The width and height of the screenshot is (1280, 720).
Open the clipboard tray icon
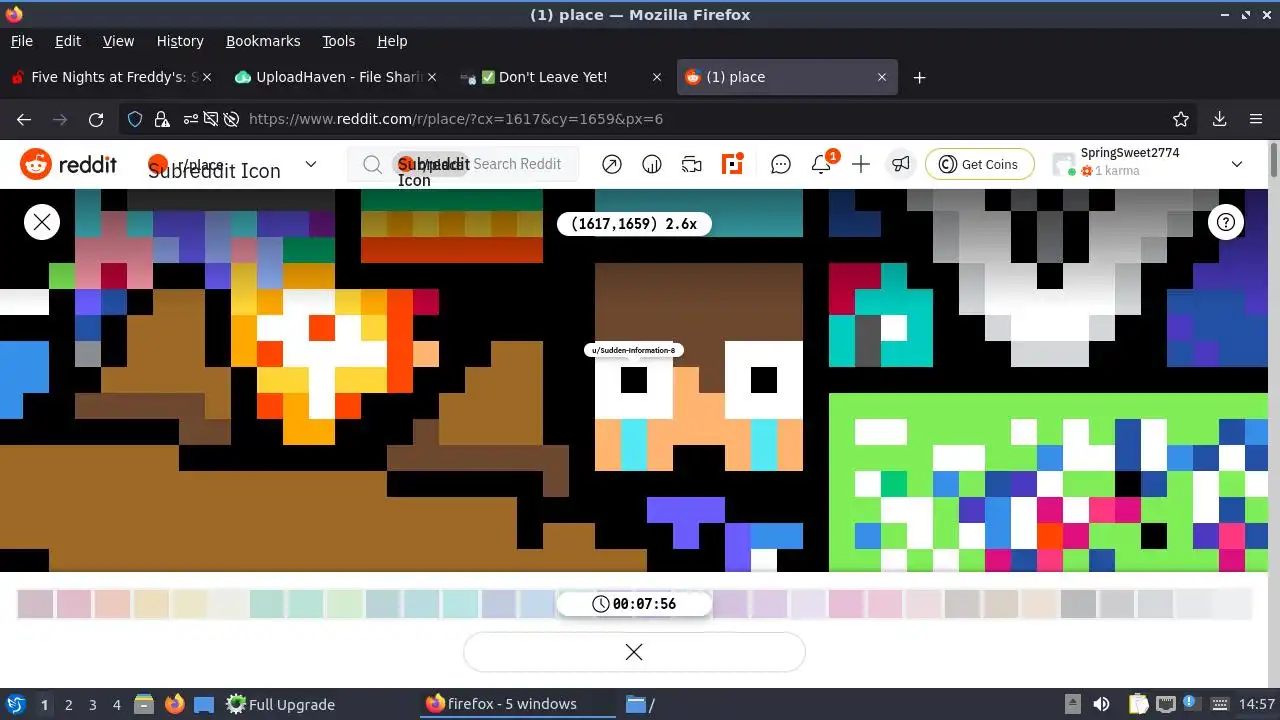(x=1140, y=704)
